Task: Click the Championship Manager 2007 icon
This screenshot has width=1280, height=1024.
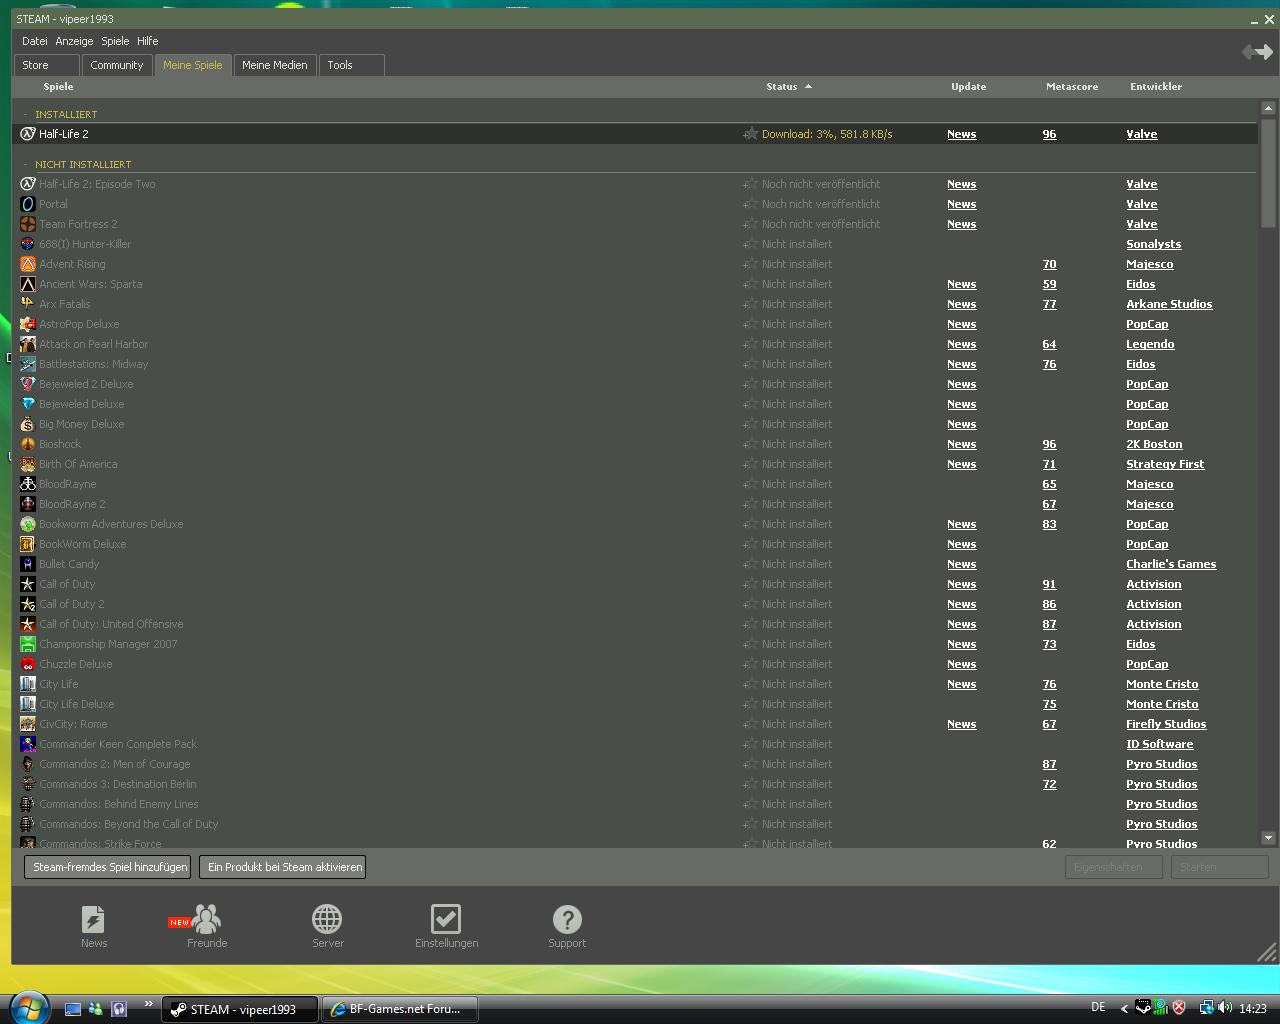Action: coord(28,644)
